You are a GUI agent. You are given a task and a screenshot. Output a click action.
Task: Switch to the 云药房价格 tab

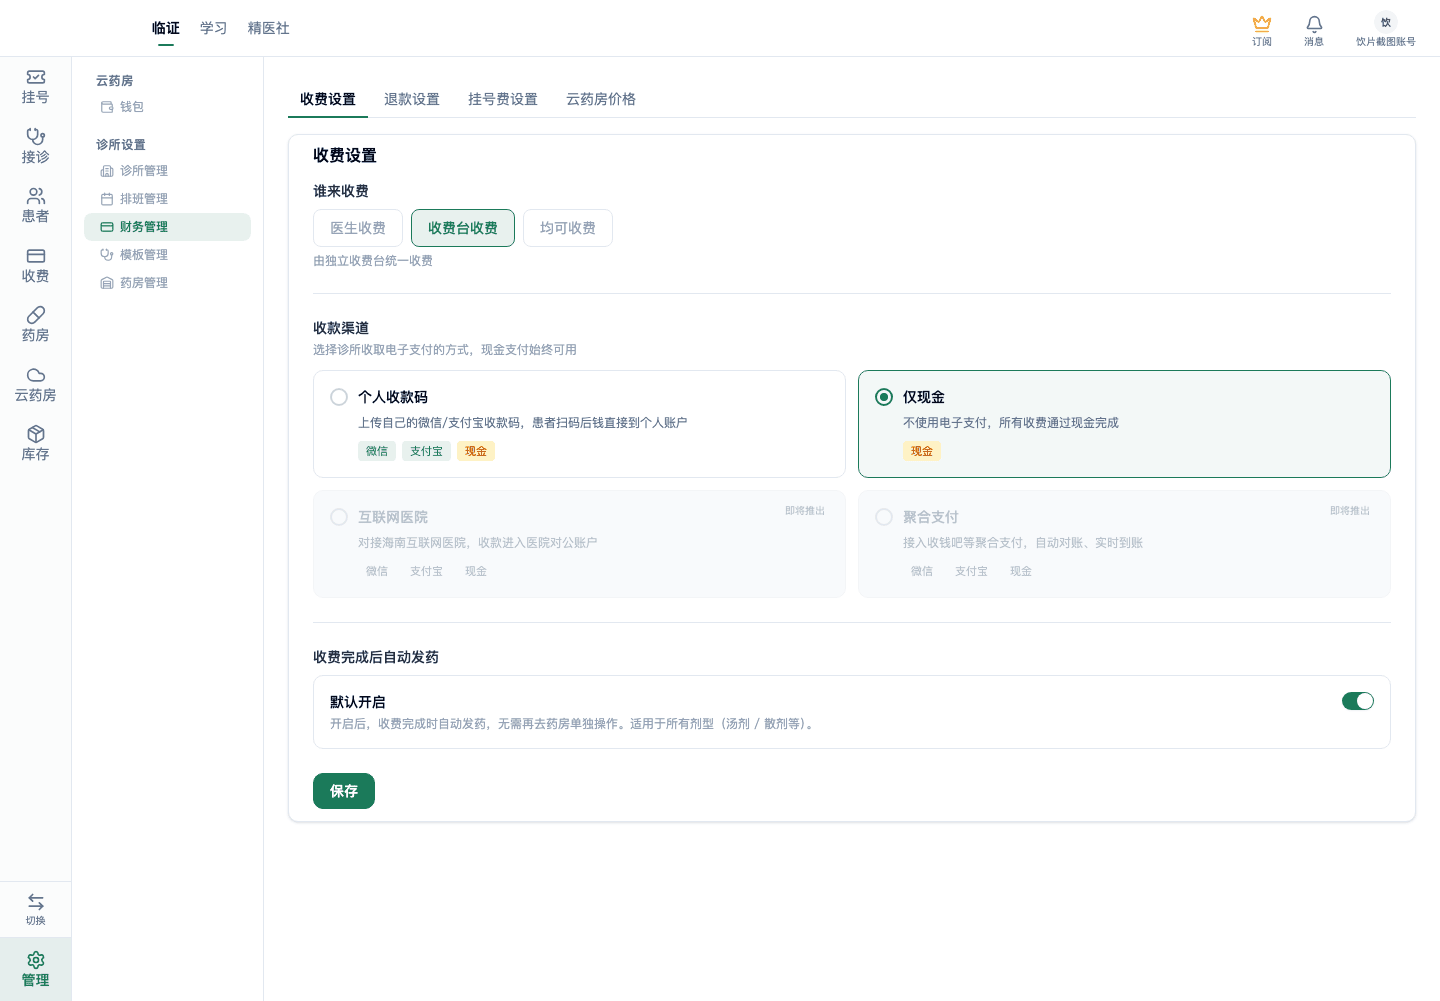click(x=601, y=99)
